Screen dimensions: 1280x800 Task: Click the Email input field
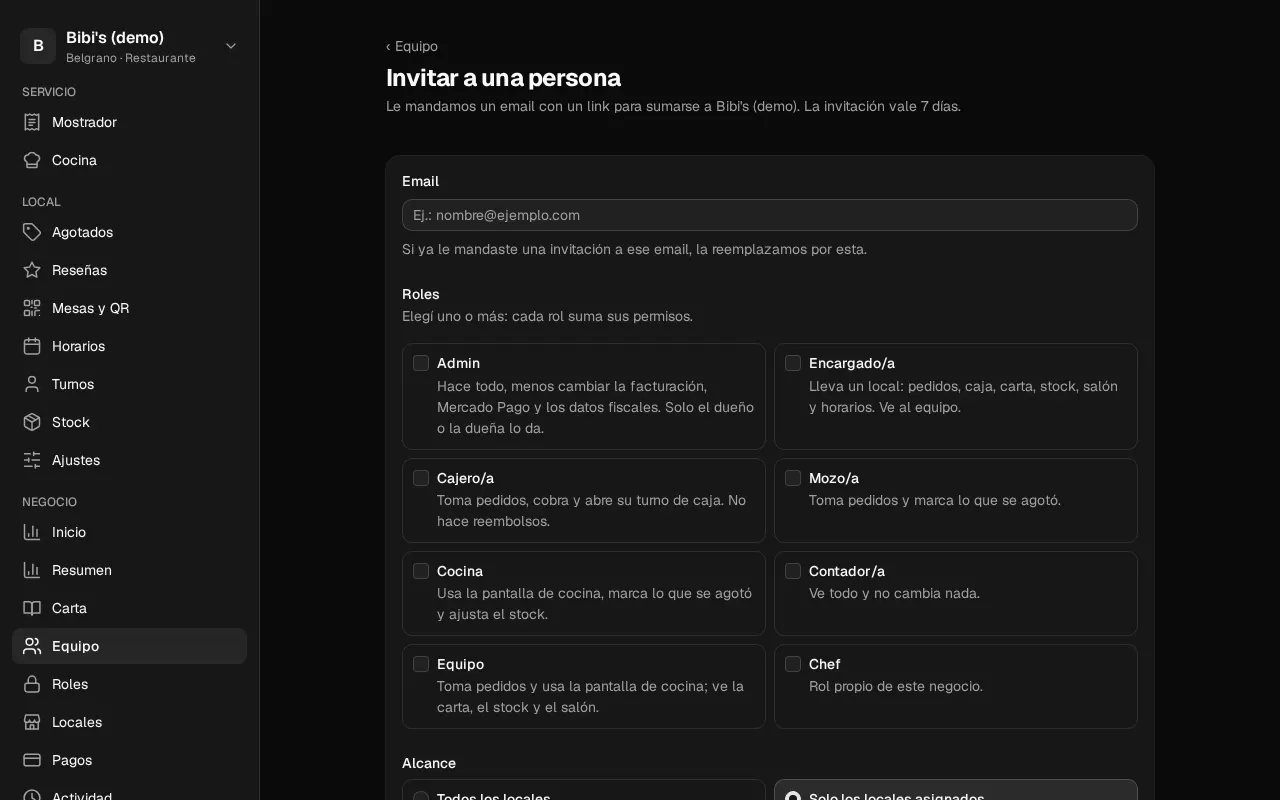pos(770,215)
